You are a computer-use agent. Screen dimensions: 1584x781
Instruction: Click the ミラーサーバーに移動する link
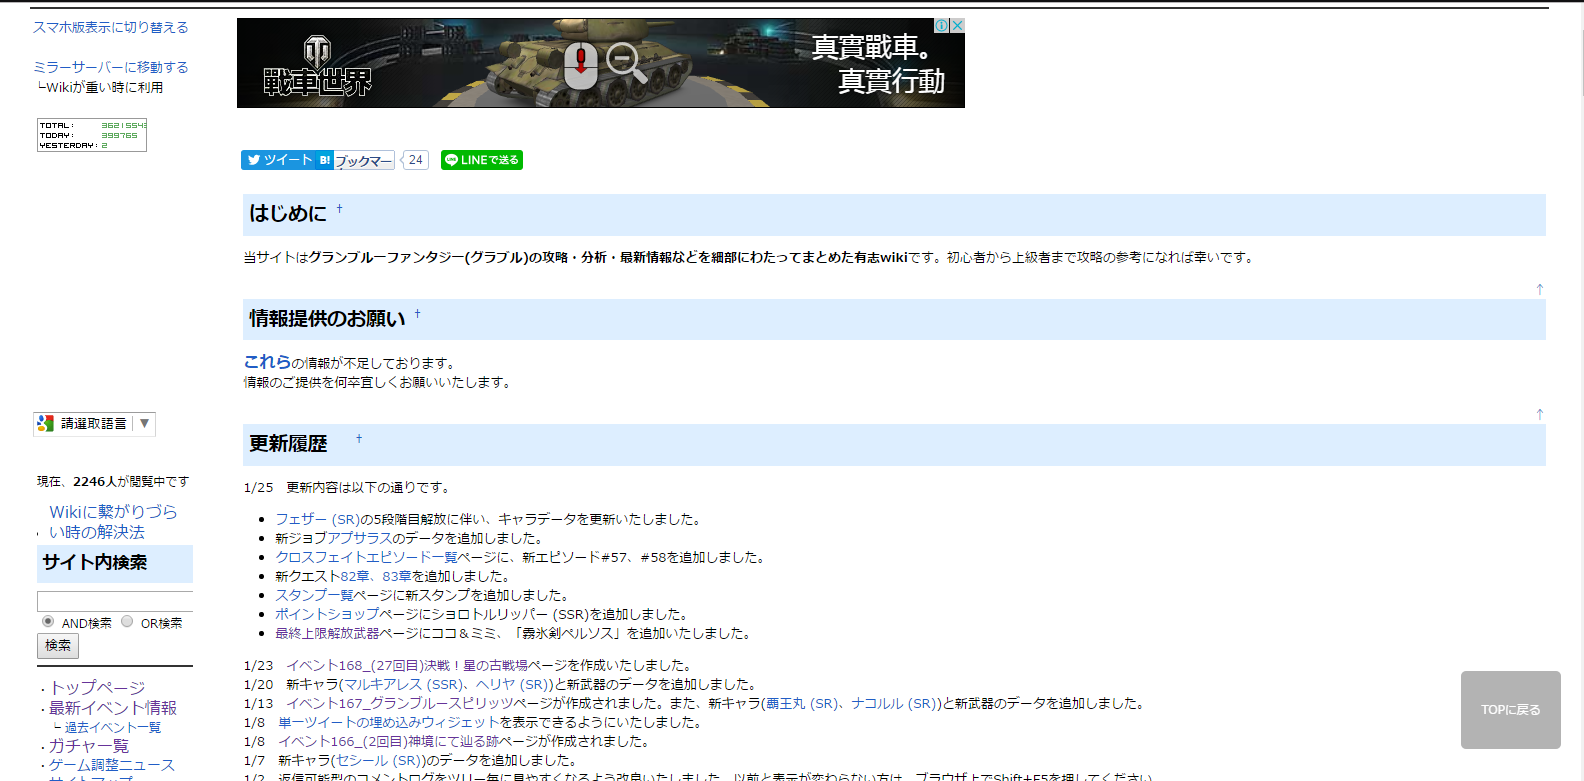click(x=110, y=67)
